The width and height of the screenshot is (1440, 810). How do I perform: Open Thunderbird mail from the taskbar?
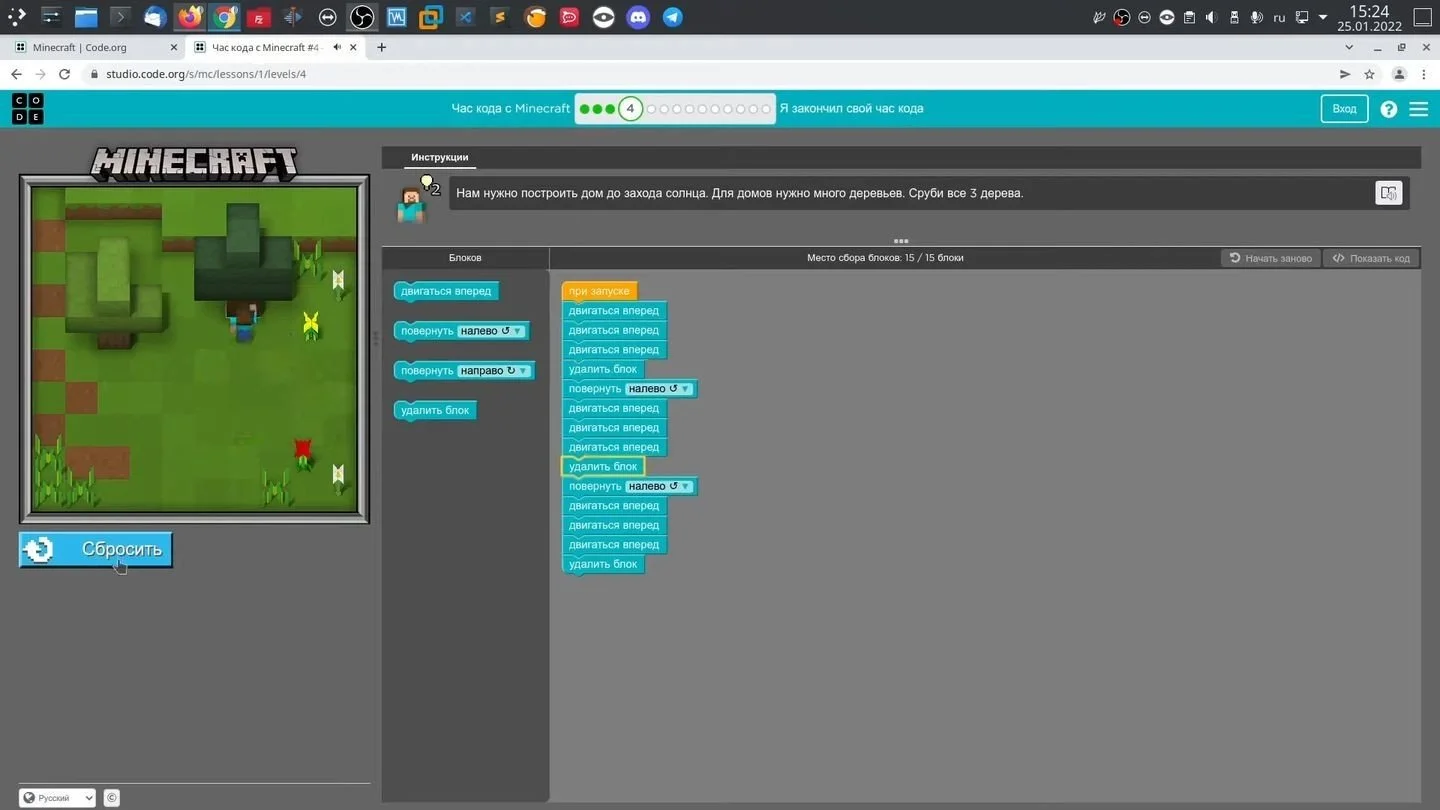tap(155, 17)
